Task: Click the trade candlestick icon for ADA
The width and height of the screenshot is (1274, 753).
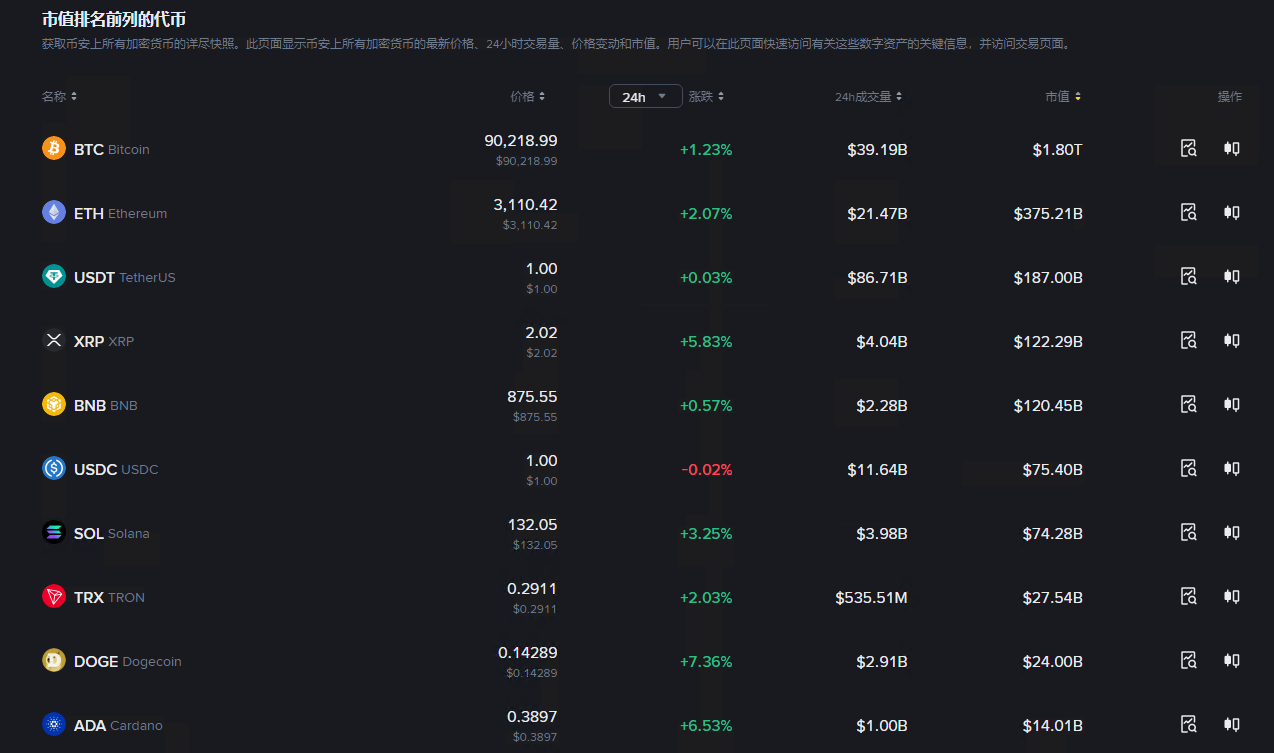Action: click(x=1231, y=725)
